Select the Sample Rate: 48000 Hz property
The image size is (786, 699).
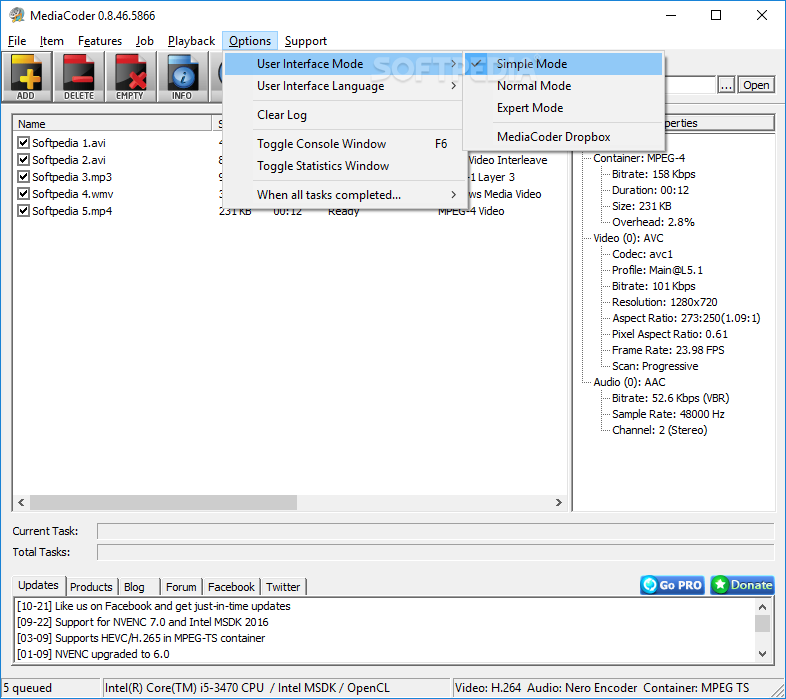[668, 414]
